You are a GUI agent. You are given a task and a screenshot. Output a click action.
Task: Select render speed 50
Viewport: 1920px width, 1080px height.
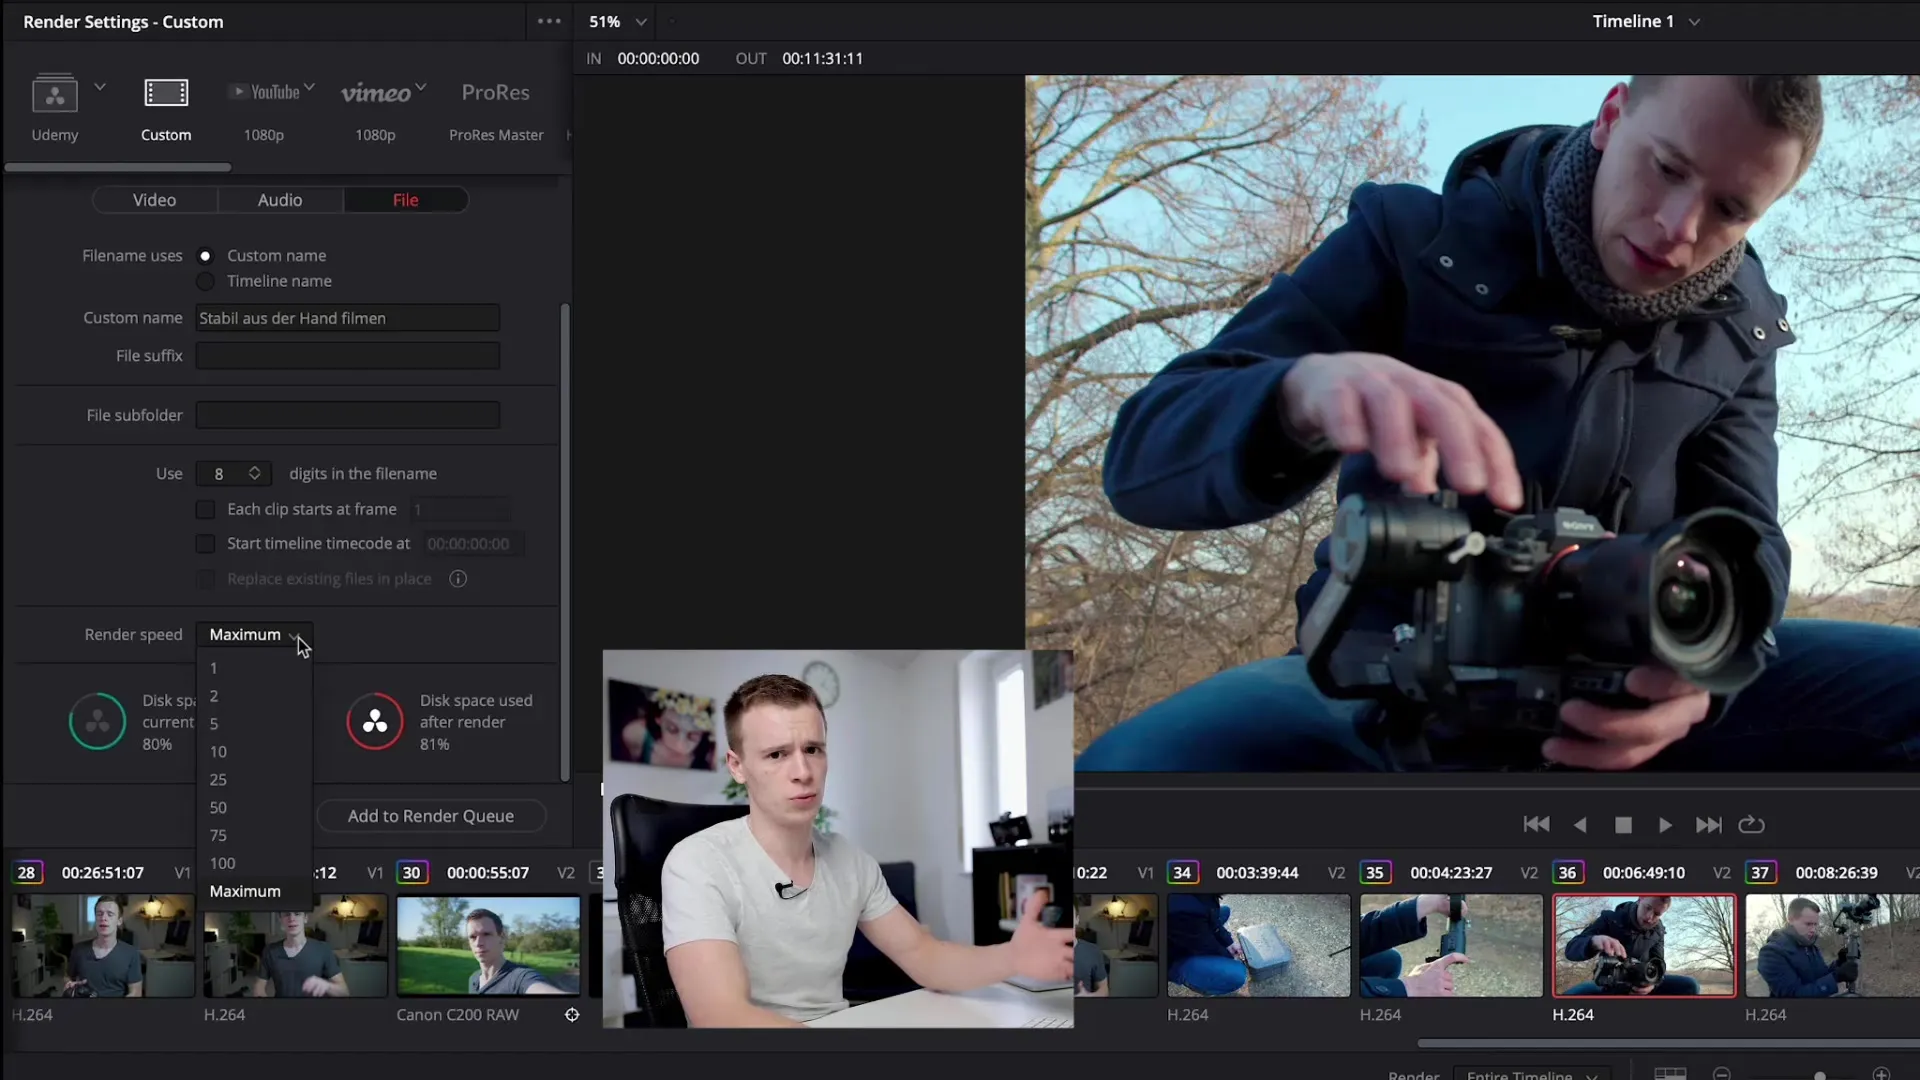tap(254, 808)
